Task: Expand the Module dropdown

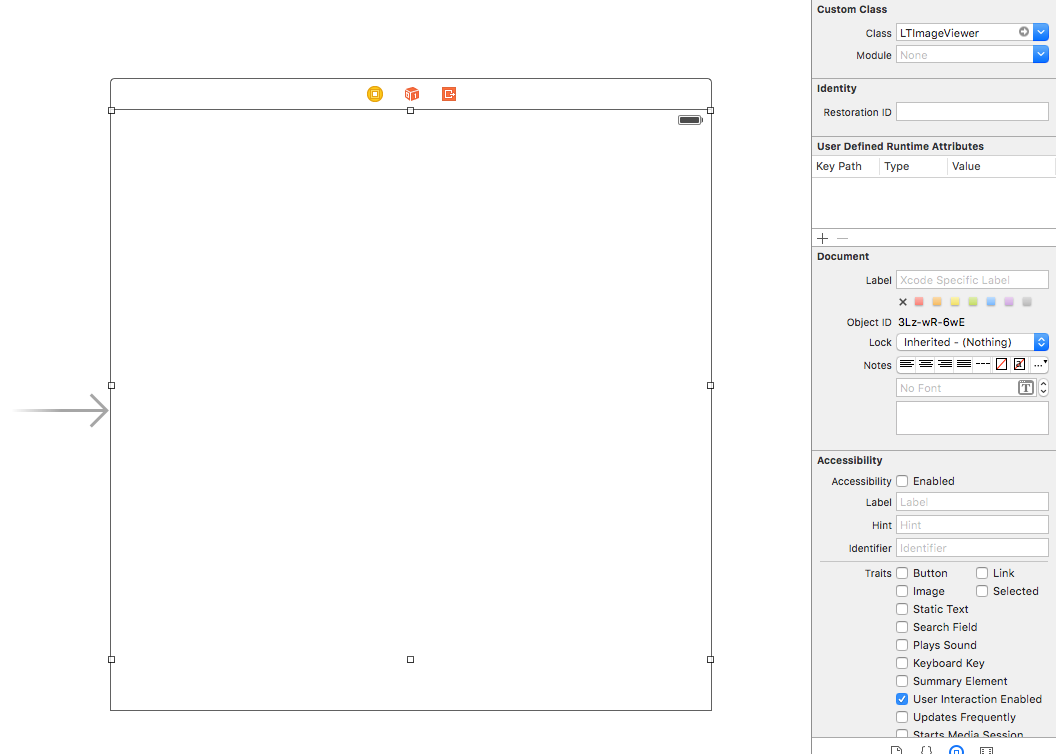Action: (x=1041, y=55)
